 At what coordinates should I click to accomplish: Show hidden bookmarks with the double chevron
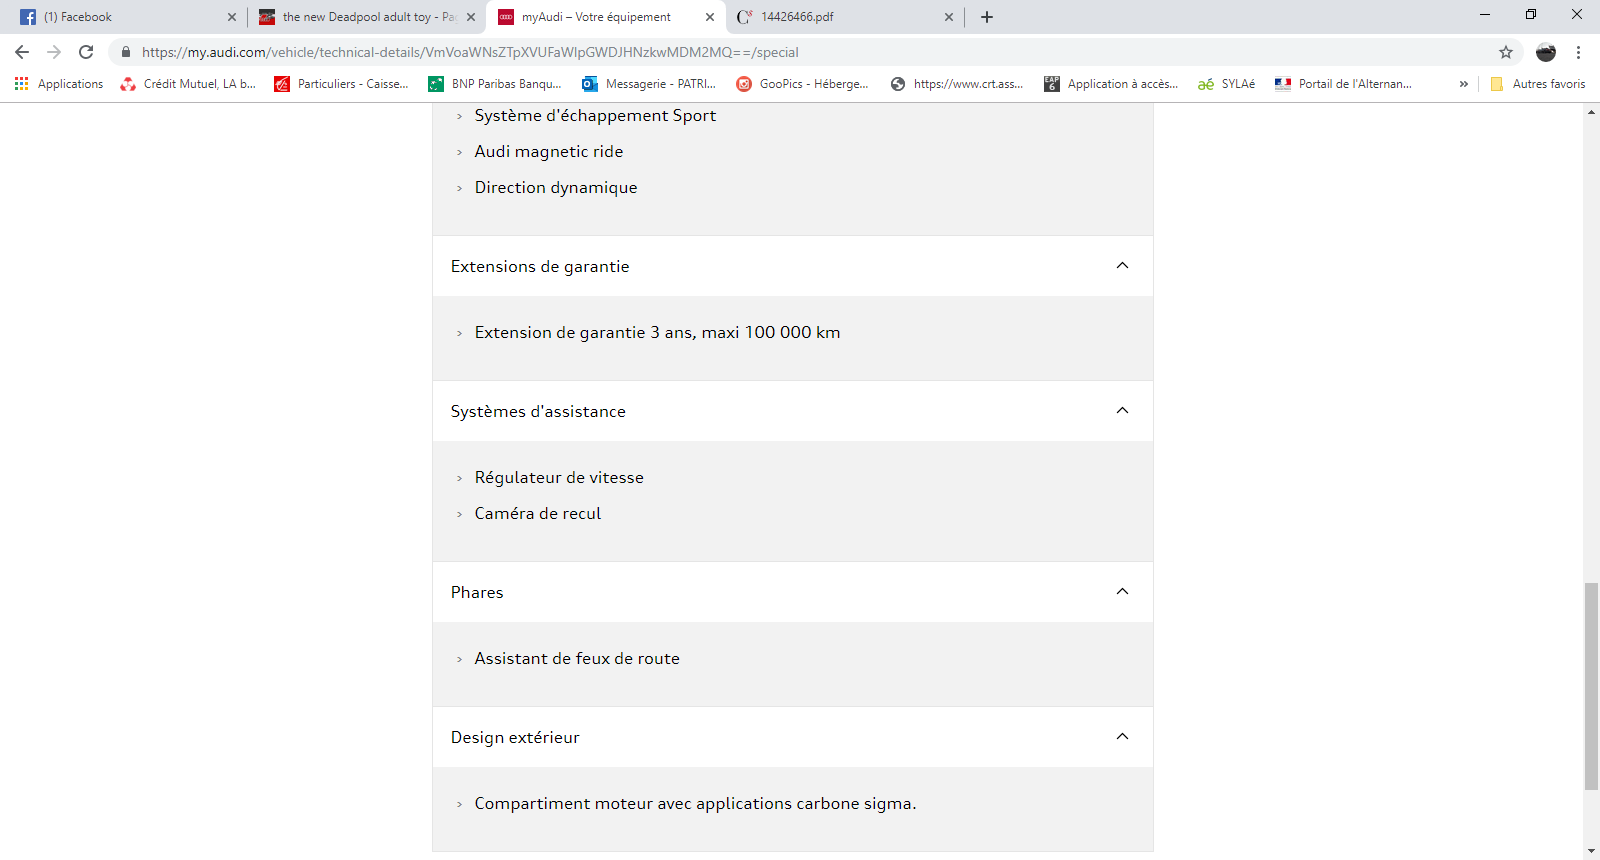pyautogui.click(x=1463, y=84)
